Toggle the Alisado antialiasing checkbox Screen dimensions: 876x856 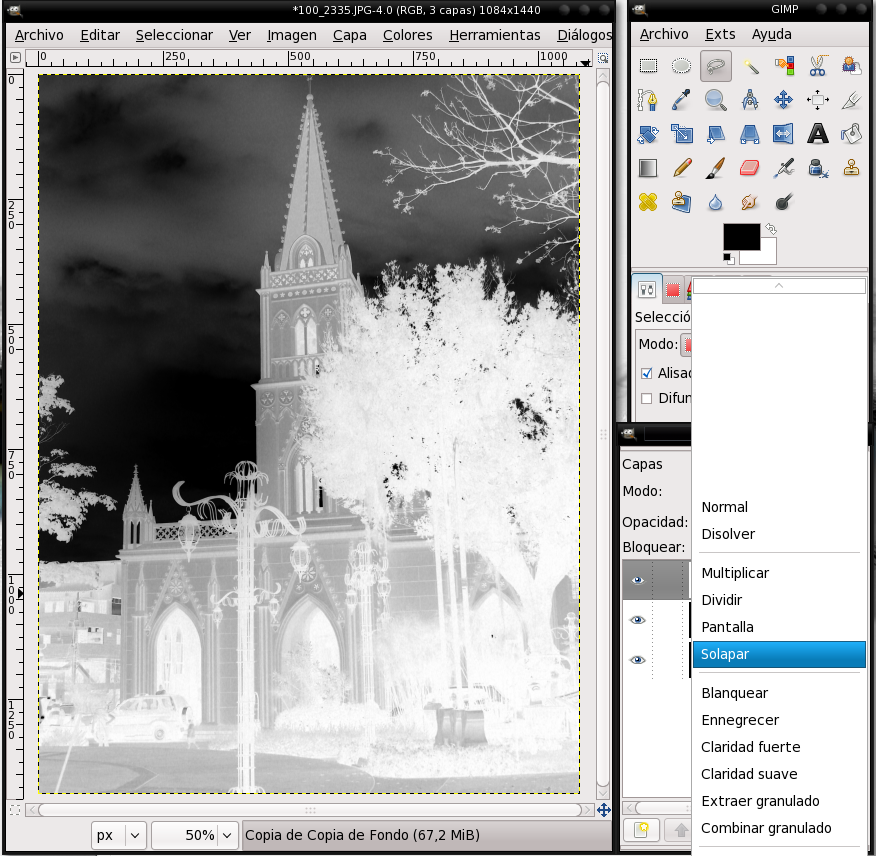click(x=646, y=373)
